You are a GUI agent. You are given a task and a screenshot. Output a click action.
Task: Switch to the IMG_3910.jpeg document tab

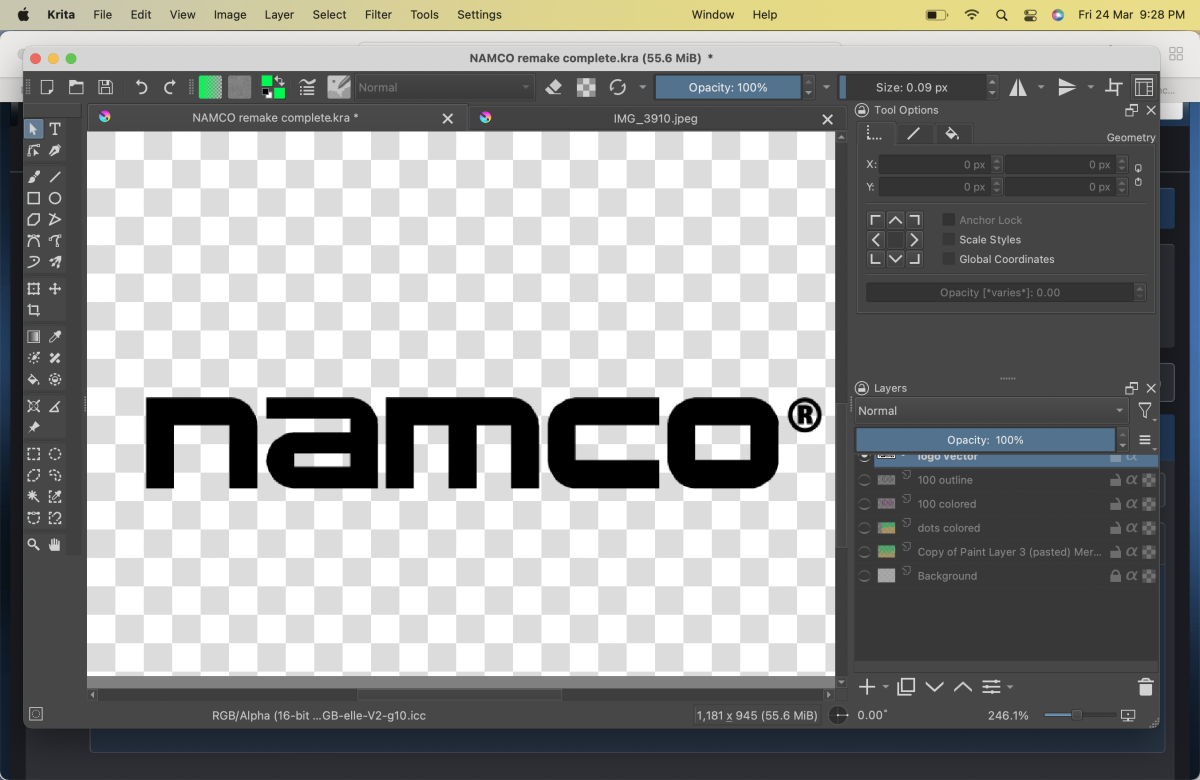pos(655,118)
